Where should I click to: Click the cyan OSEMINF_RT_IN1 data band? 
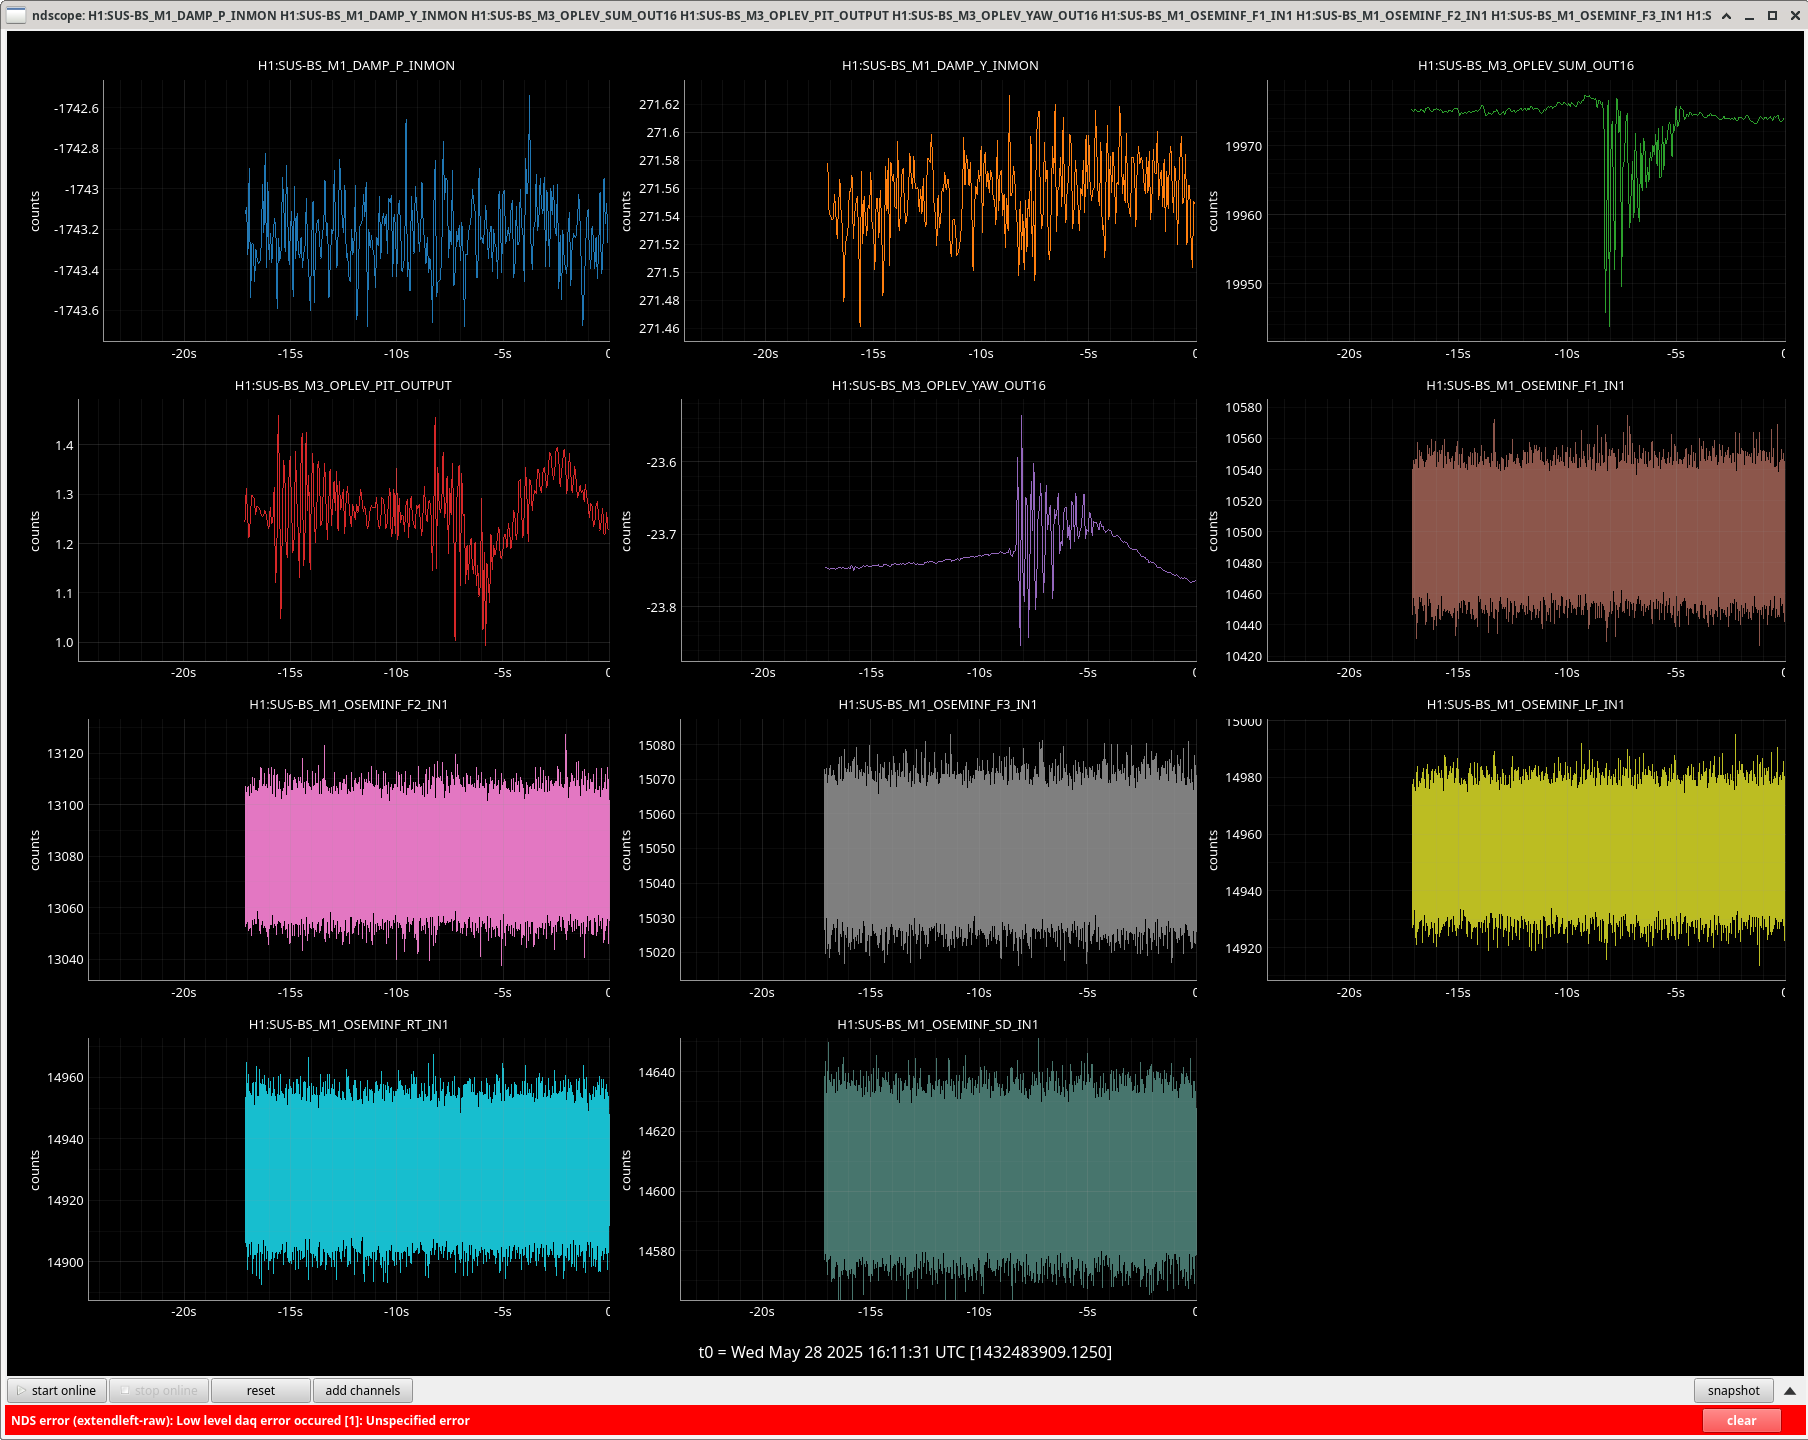(x=427, y=1170)
